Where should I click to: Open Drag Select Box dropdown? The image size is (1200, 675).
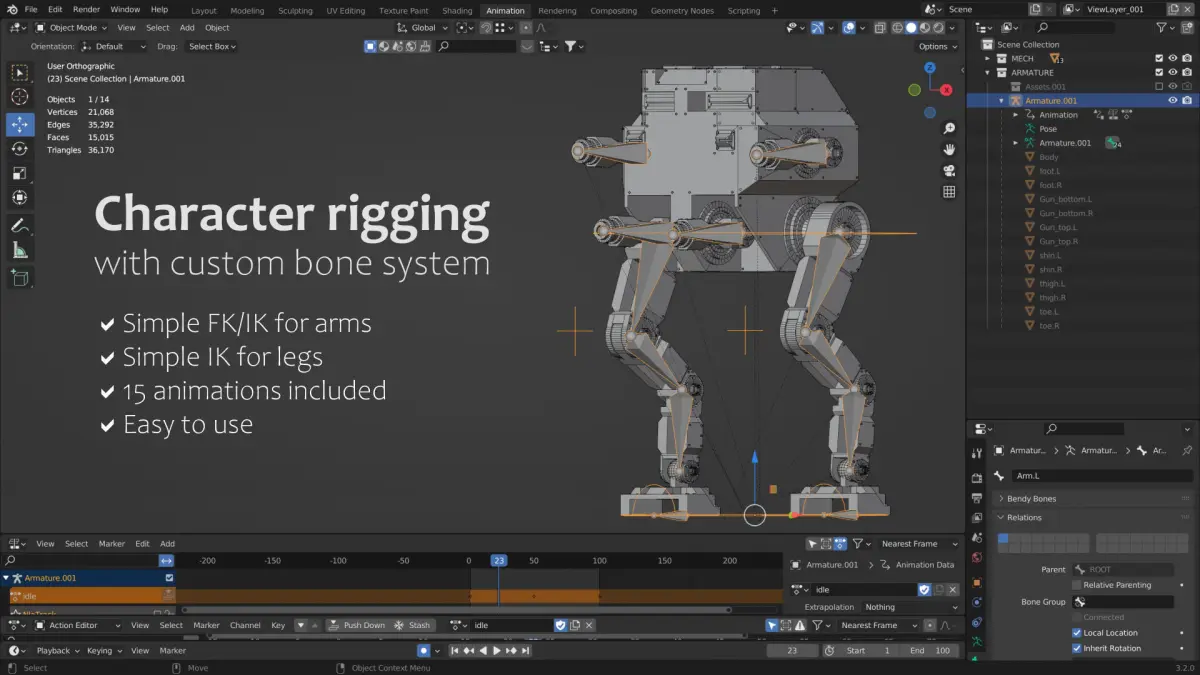(213, 46)
